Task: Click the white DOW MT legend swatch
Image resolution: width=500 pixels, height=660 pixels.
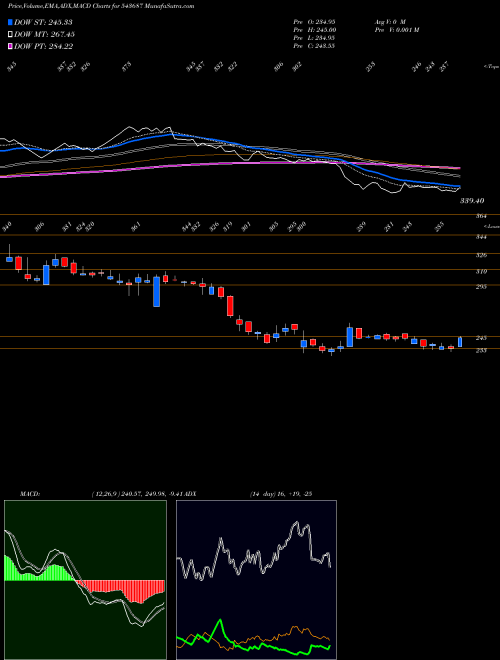Action: [x=11, y=35]
